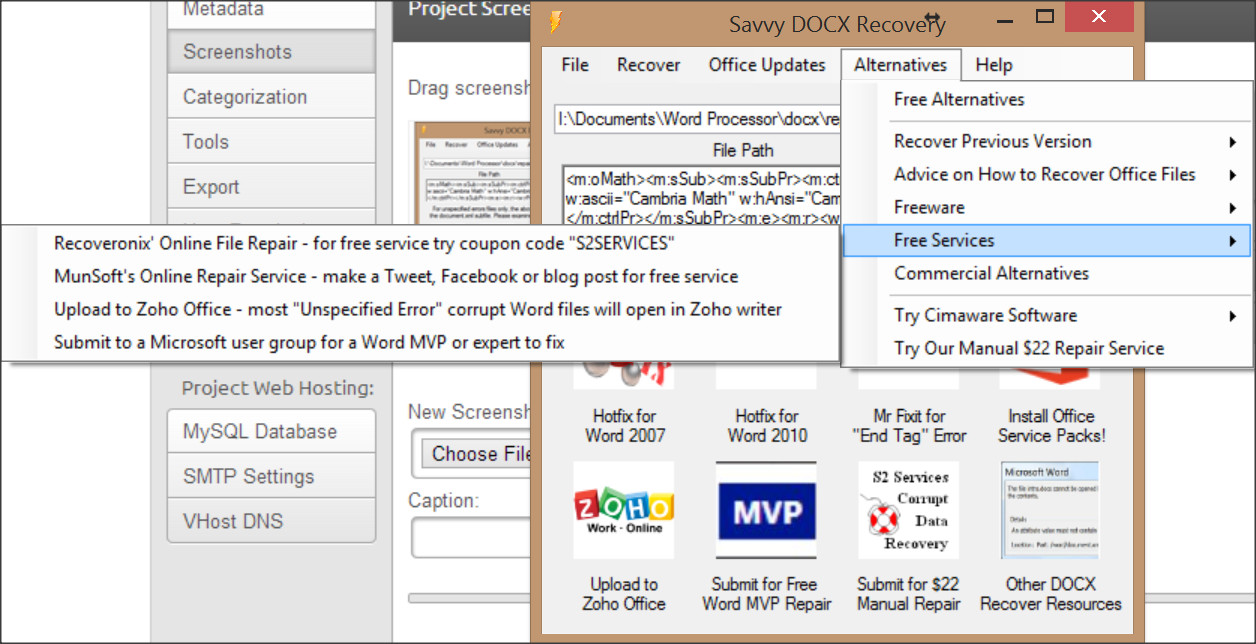
Task: Click the File Path text field
Action: tap(698, 119)
